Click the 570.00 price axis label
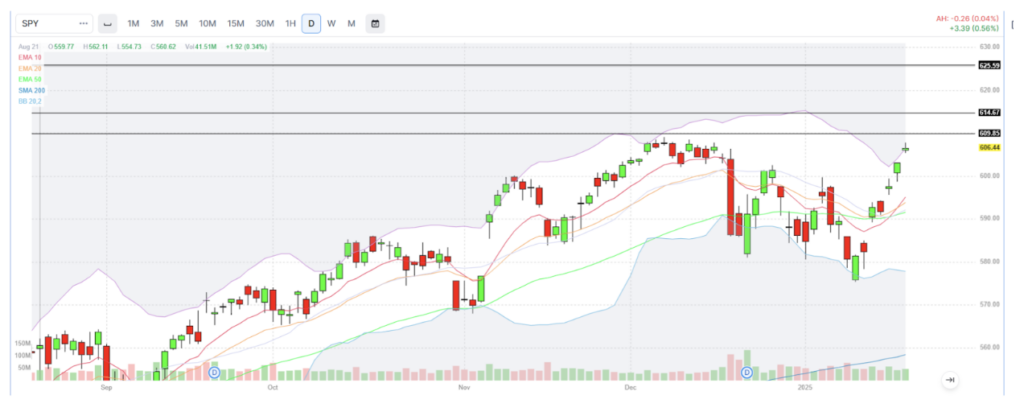The height and width of the screenshot is (408, 1024). pos(990,304)
